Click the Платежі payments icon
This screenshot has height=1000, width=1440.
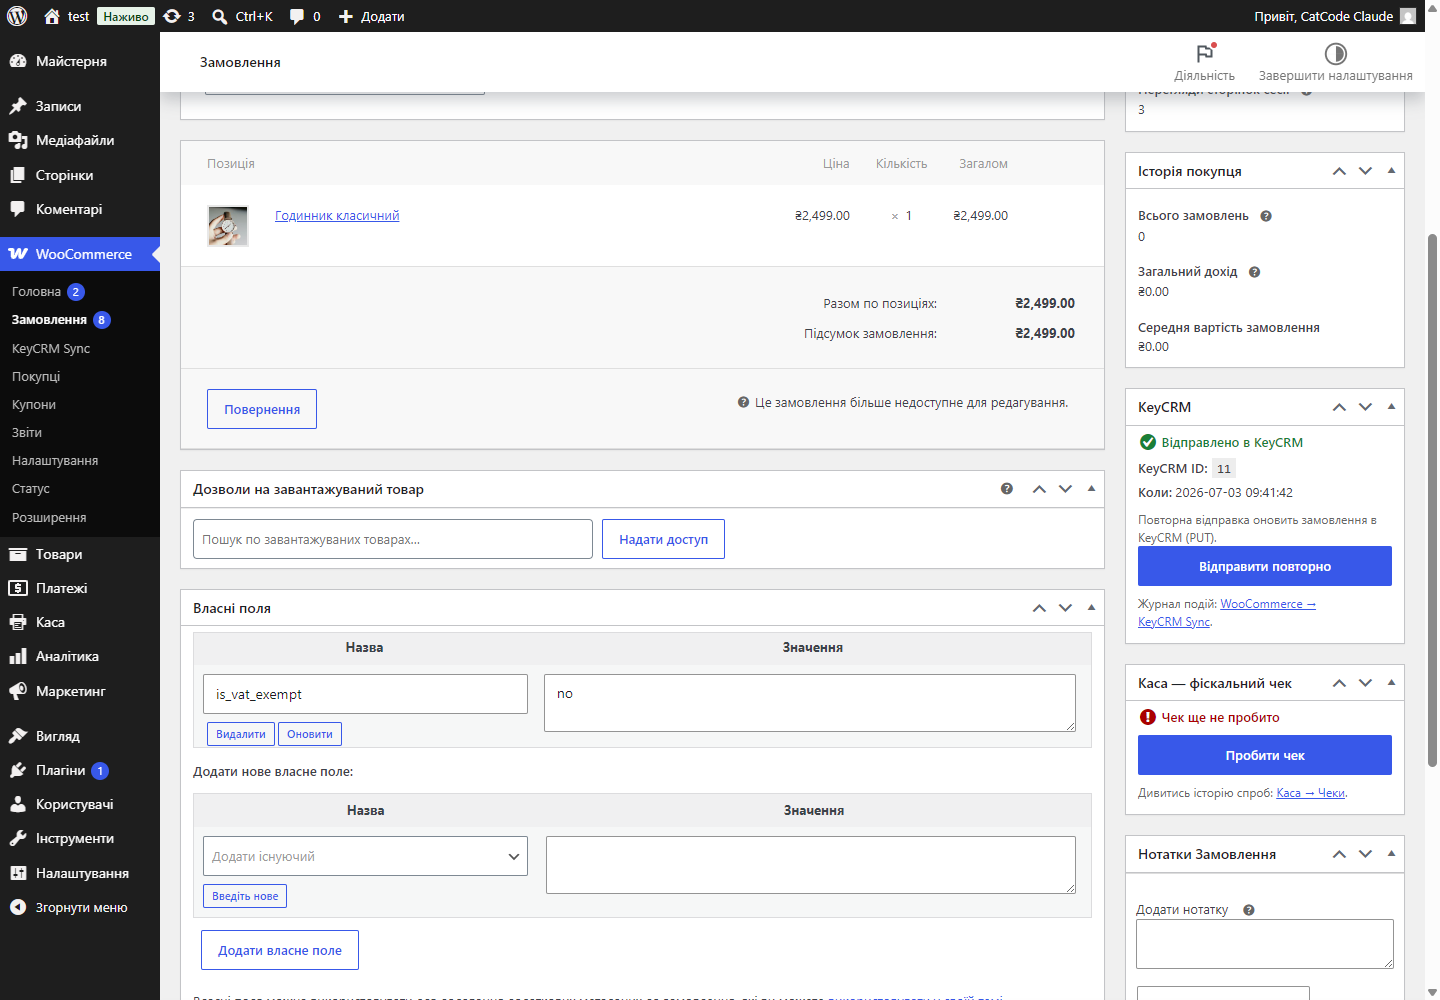pyautogui.click(x=18, y=588)
